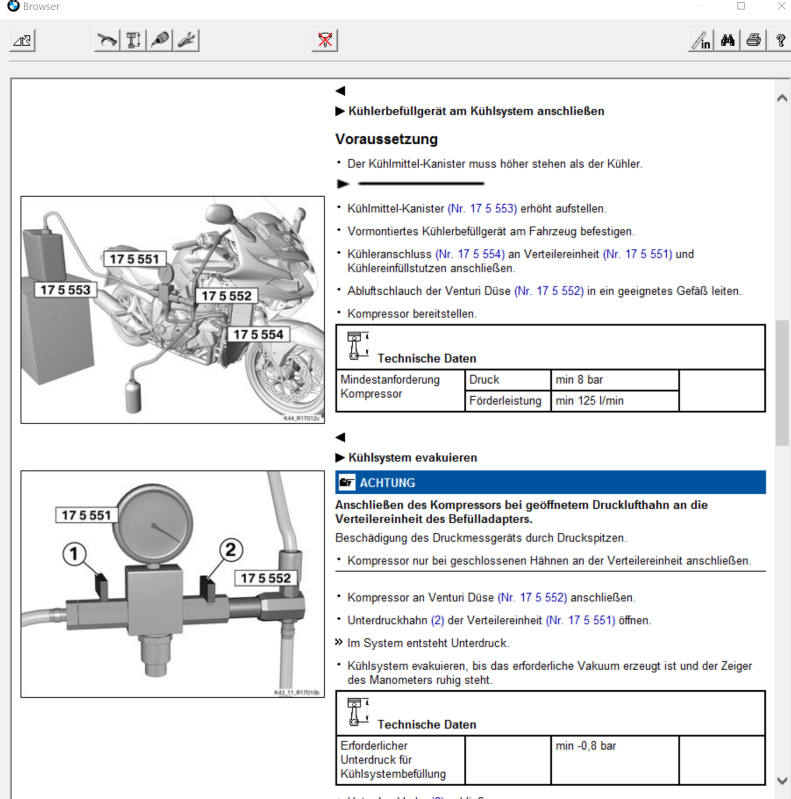The image size is (791, 799).
Task: Click the icon beside ACHTUNG banner
Action: click(347, 483)
